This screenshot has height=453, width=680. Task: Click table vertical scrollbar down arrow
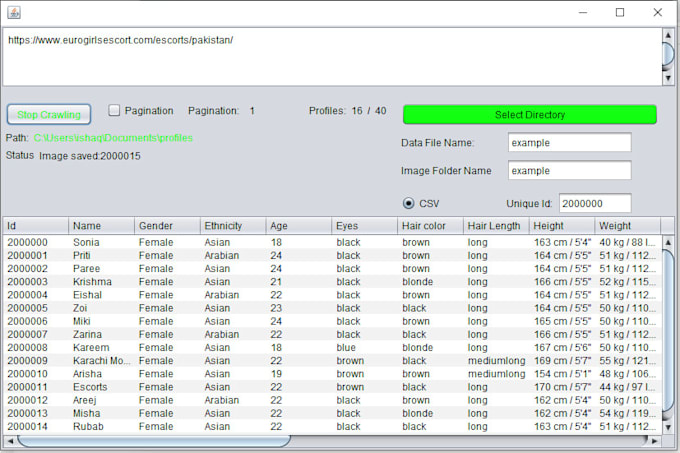(668, 427)
